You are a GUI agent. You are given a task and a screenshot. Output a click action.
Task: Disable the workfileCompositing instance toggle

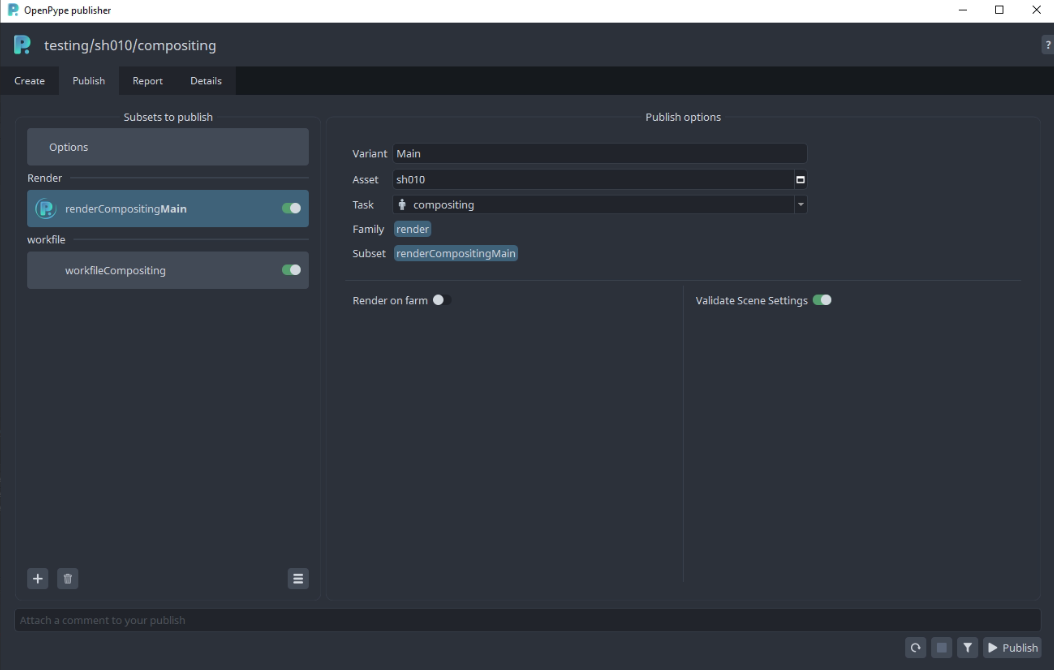pyautogui.click(x=292, y=269)
